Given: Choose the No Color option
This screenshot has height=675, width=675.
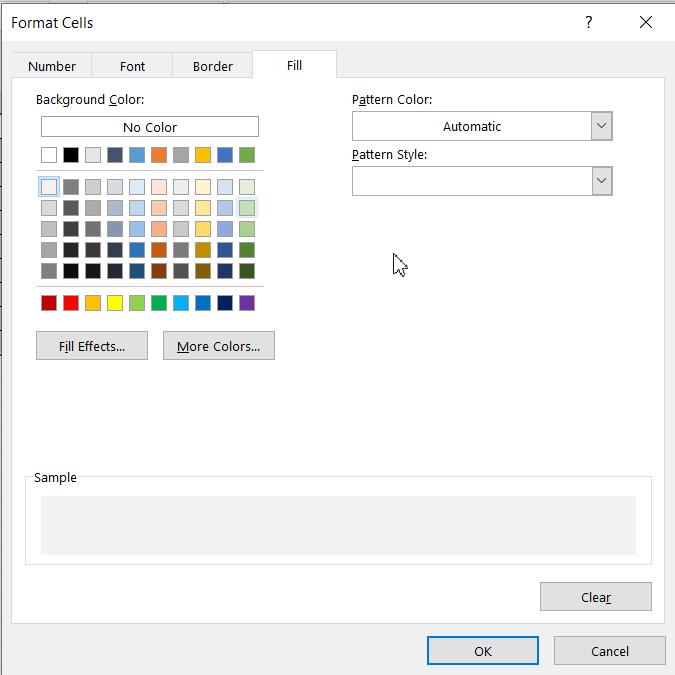Looking at the screenshot, I should [150, 127].
